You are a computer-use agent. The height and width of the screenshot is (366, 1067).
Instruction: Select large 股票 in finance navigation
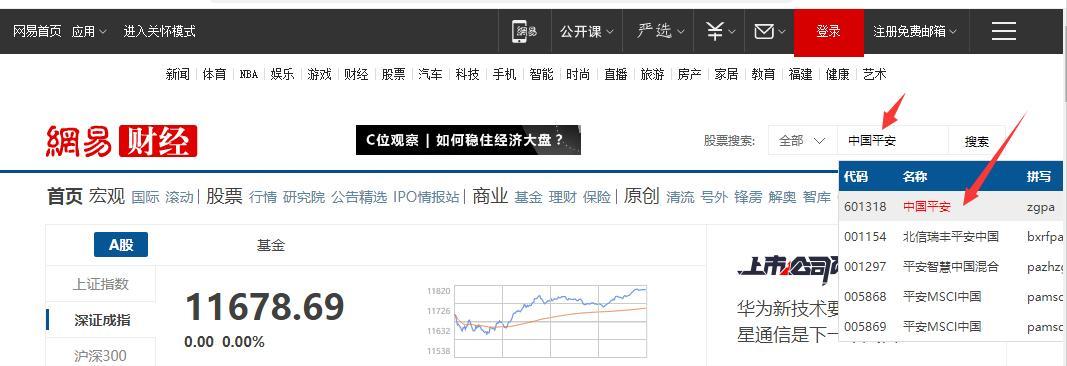tap(225, 197)
